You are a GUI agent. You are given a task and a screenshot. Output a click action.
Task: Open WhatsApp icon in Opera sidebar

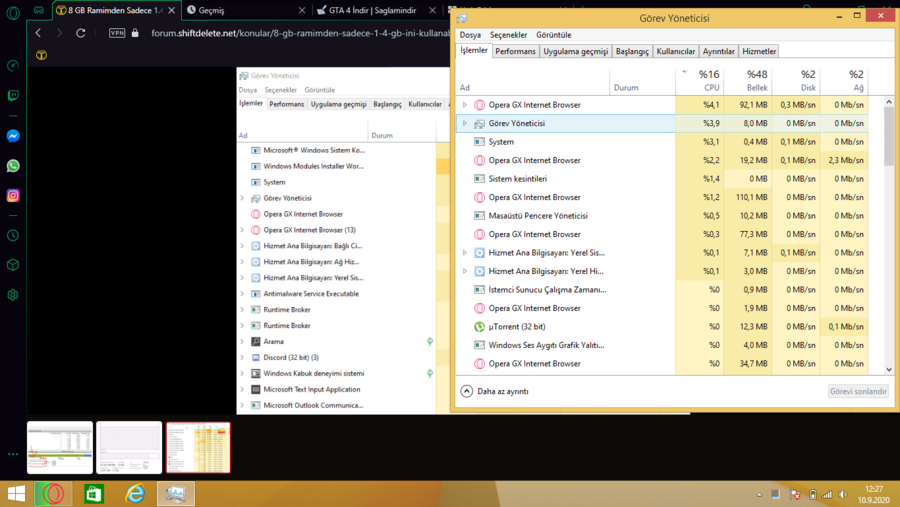point(13,166)
